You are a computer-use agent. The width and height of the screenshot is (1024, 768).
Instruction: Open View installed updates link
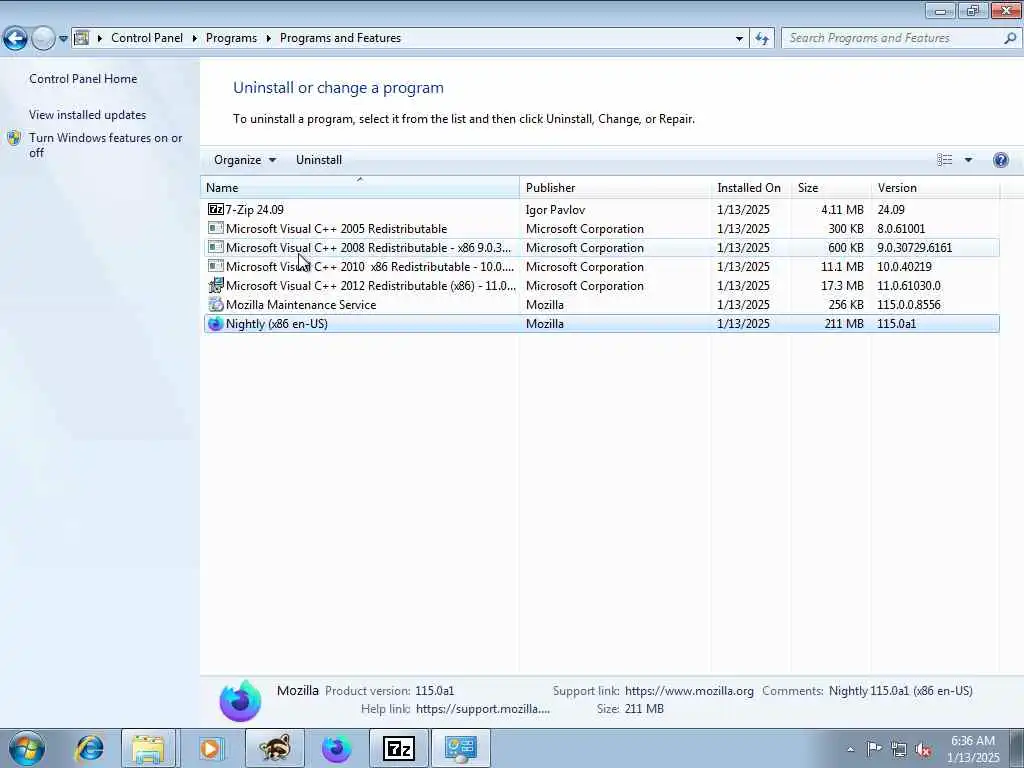coord(88,114)
